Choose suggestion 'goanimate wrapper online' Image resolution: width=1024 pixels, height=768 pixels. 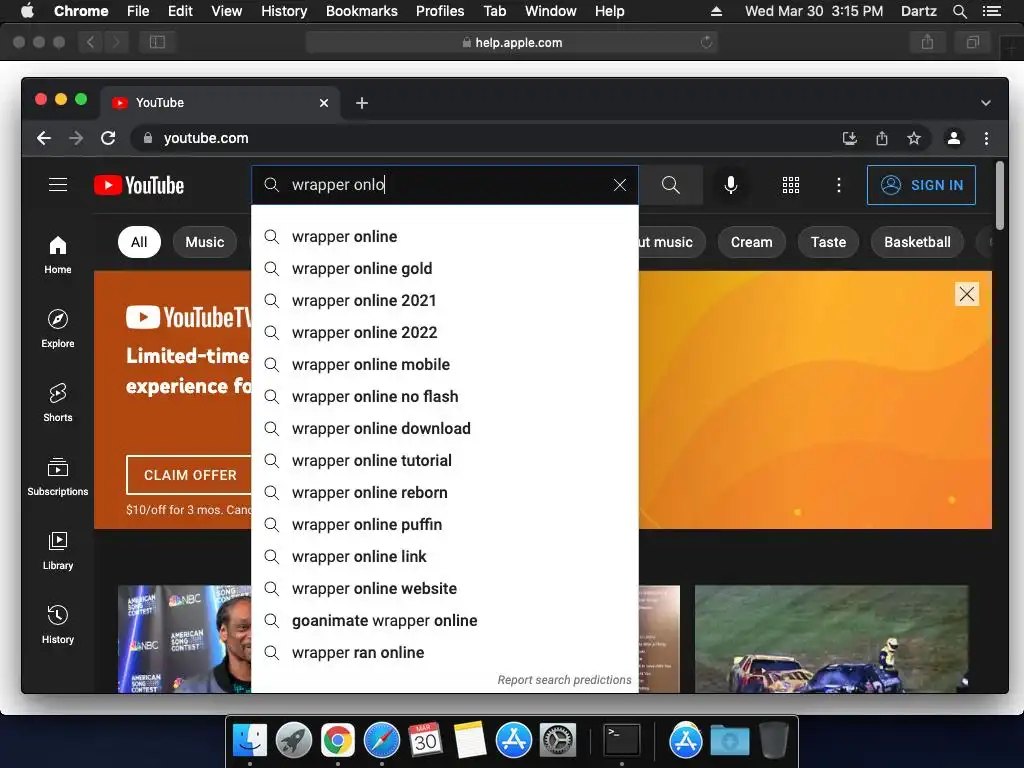coord(445,620)
